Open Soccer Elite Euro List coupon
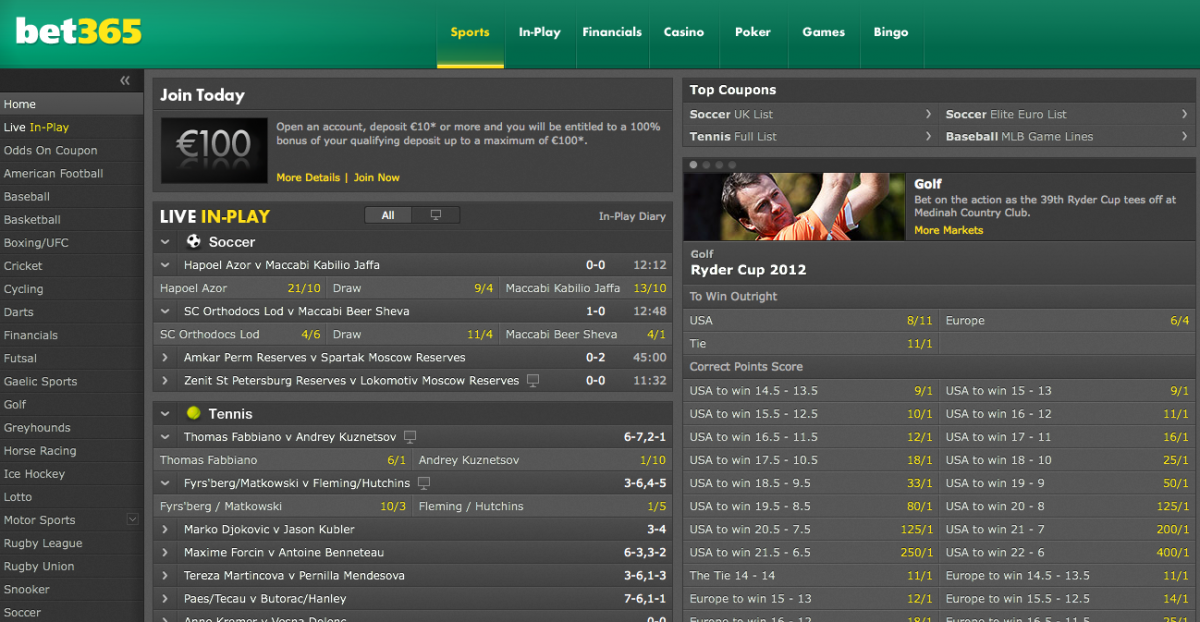Viewport: 1200px width, 622px height. click(1067, 114)
